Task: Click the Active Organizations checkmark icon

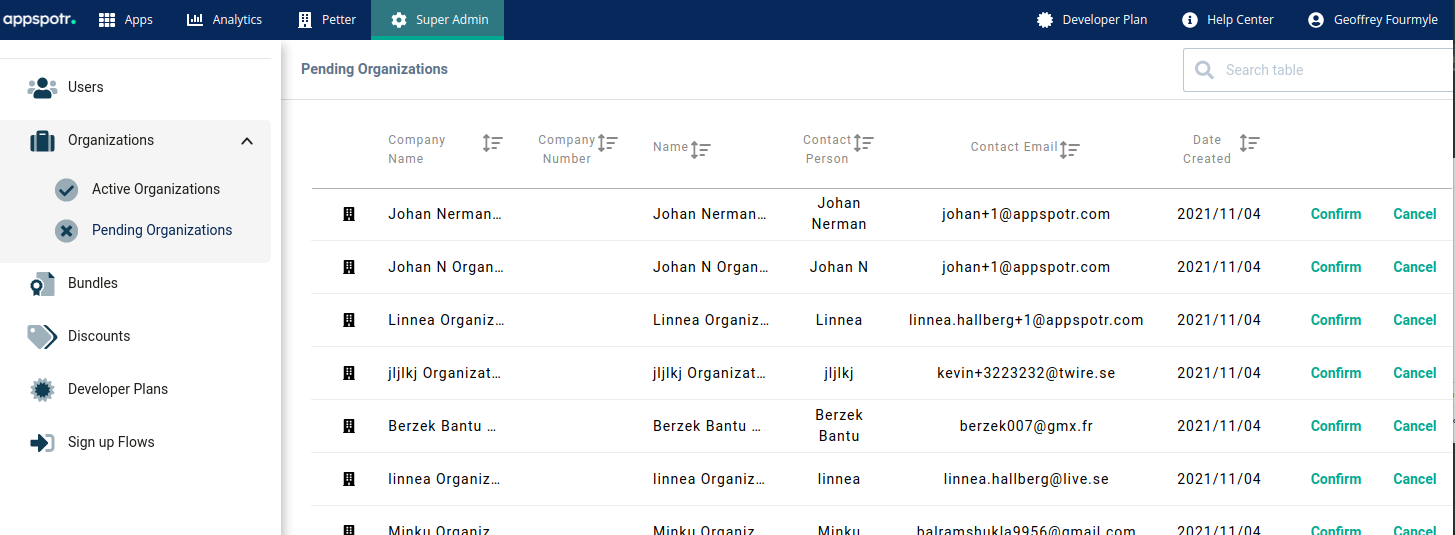Action: (x=66, y=190)
